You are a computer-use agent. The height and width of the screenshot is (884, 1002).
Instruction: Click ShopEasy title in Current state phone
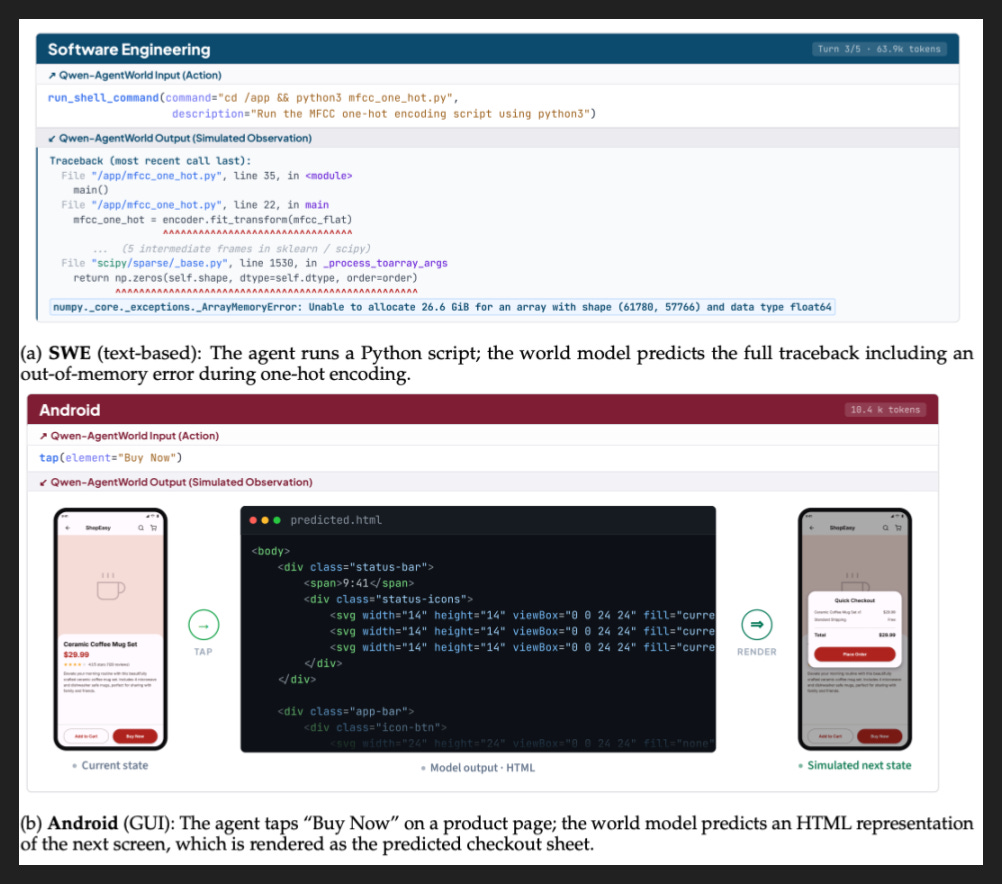pos(98,528)
